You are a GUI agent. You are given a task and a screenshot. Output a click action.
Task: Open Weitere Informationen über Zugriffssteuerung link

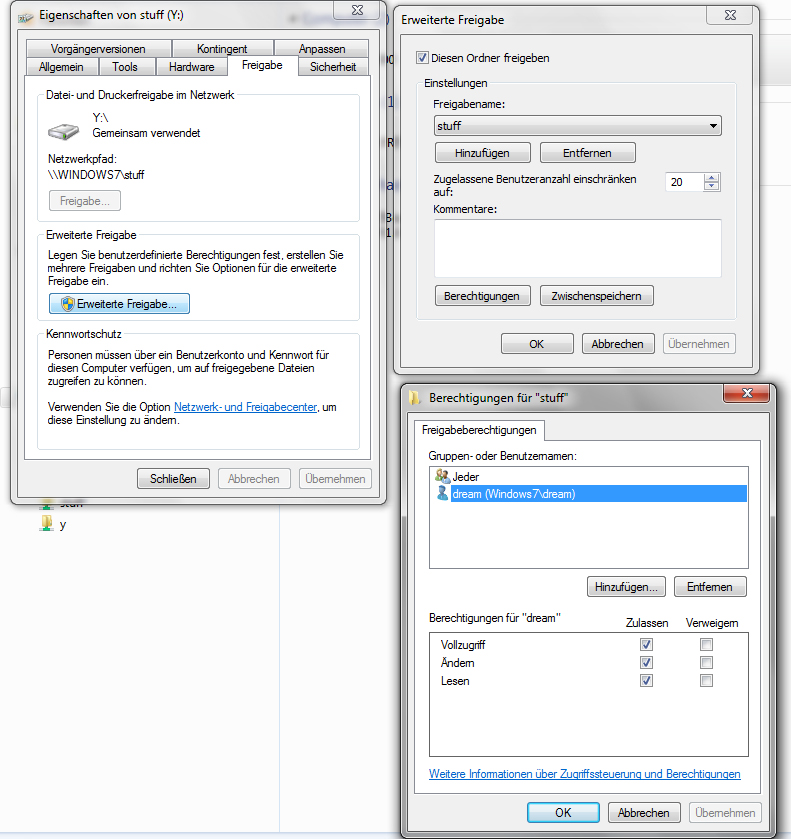(584, 774)
